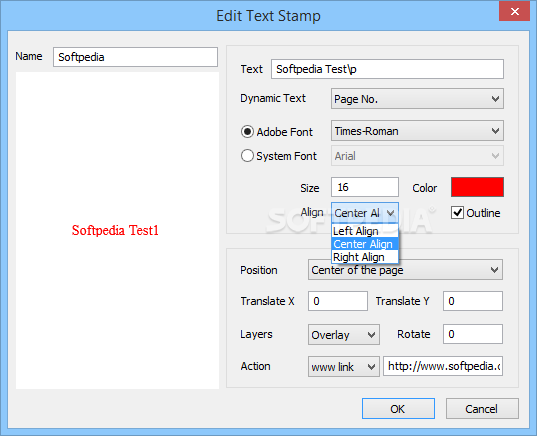Screen dimensions: 537x436
Task: Click the Rotate input field
Action: (x=473, y=334)
